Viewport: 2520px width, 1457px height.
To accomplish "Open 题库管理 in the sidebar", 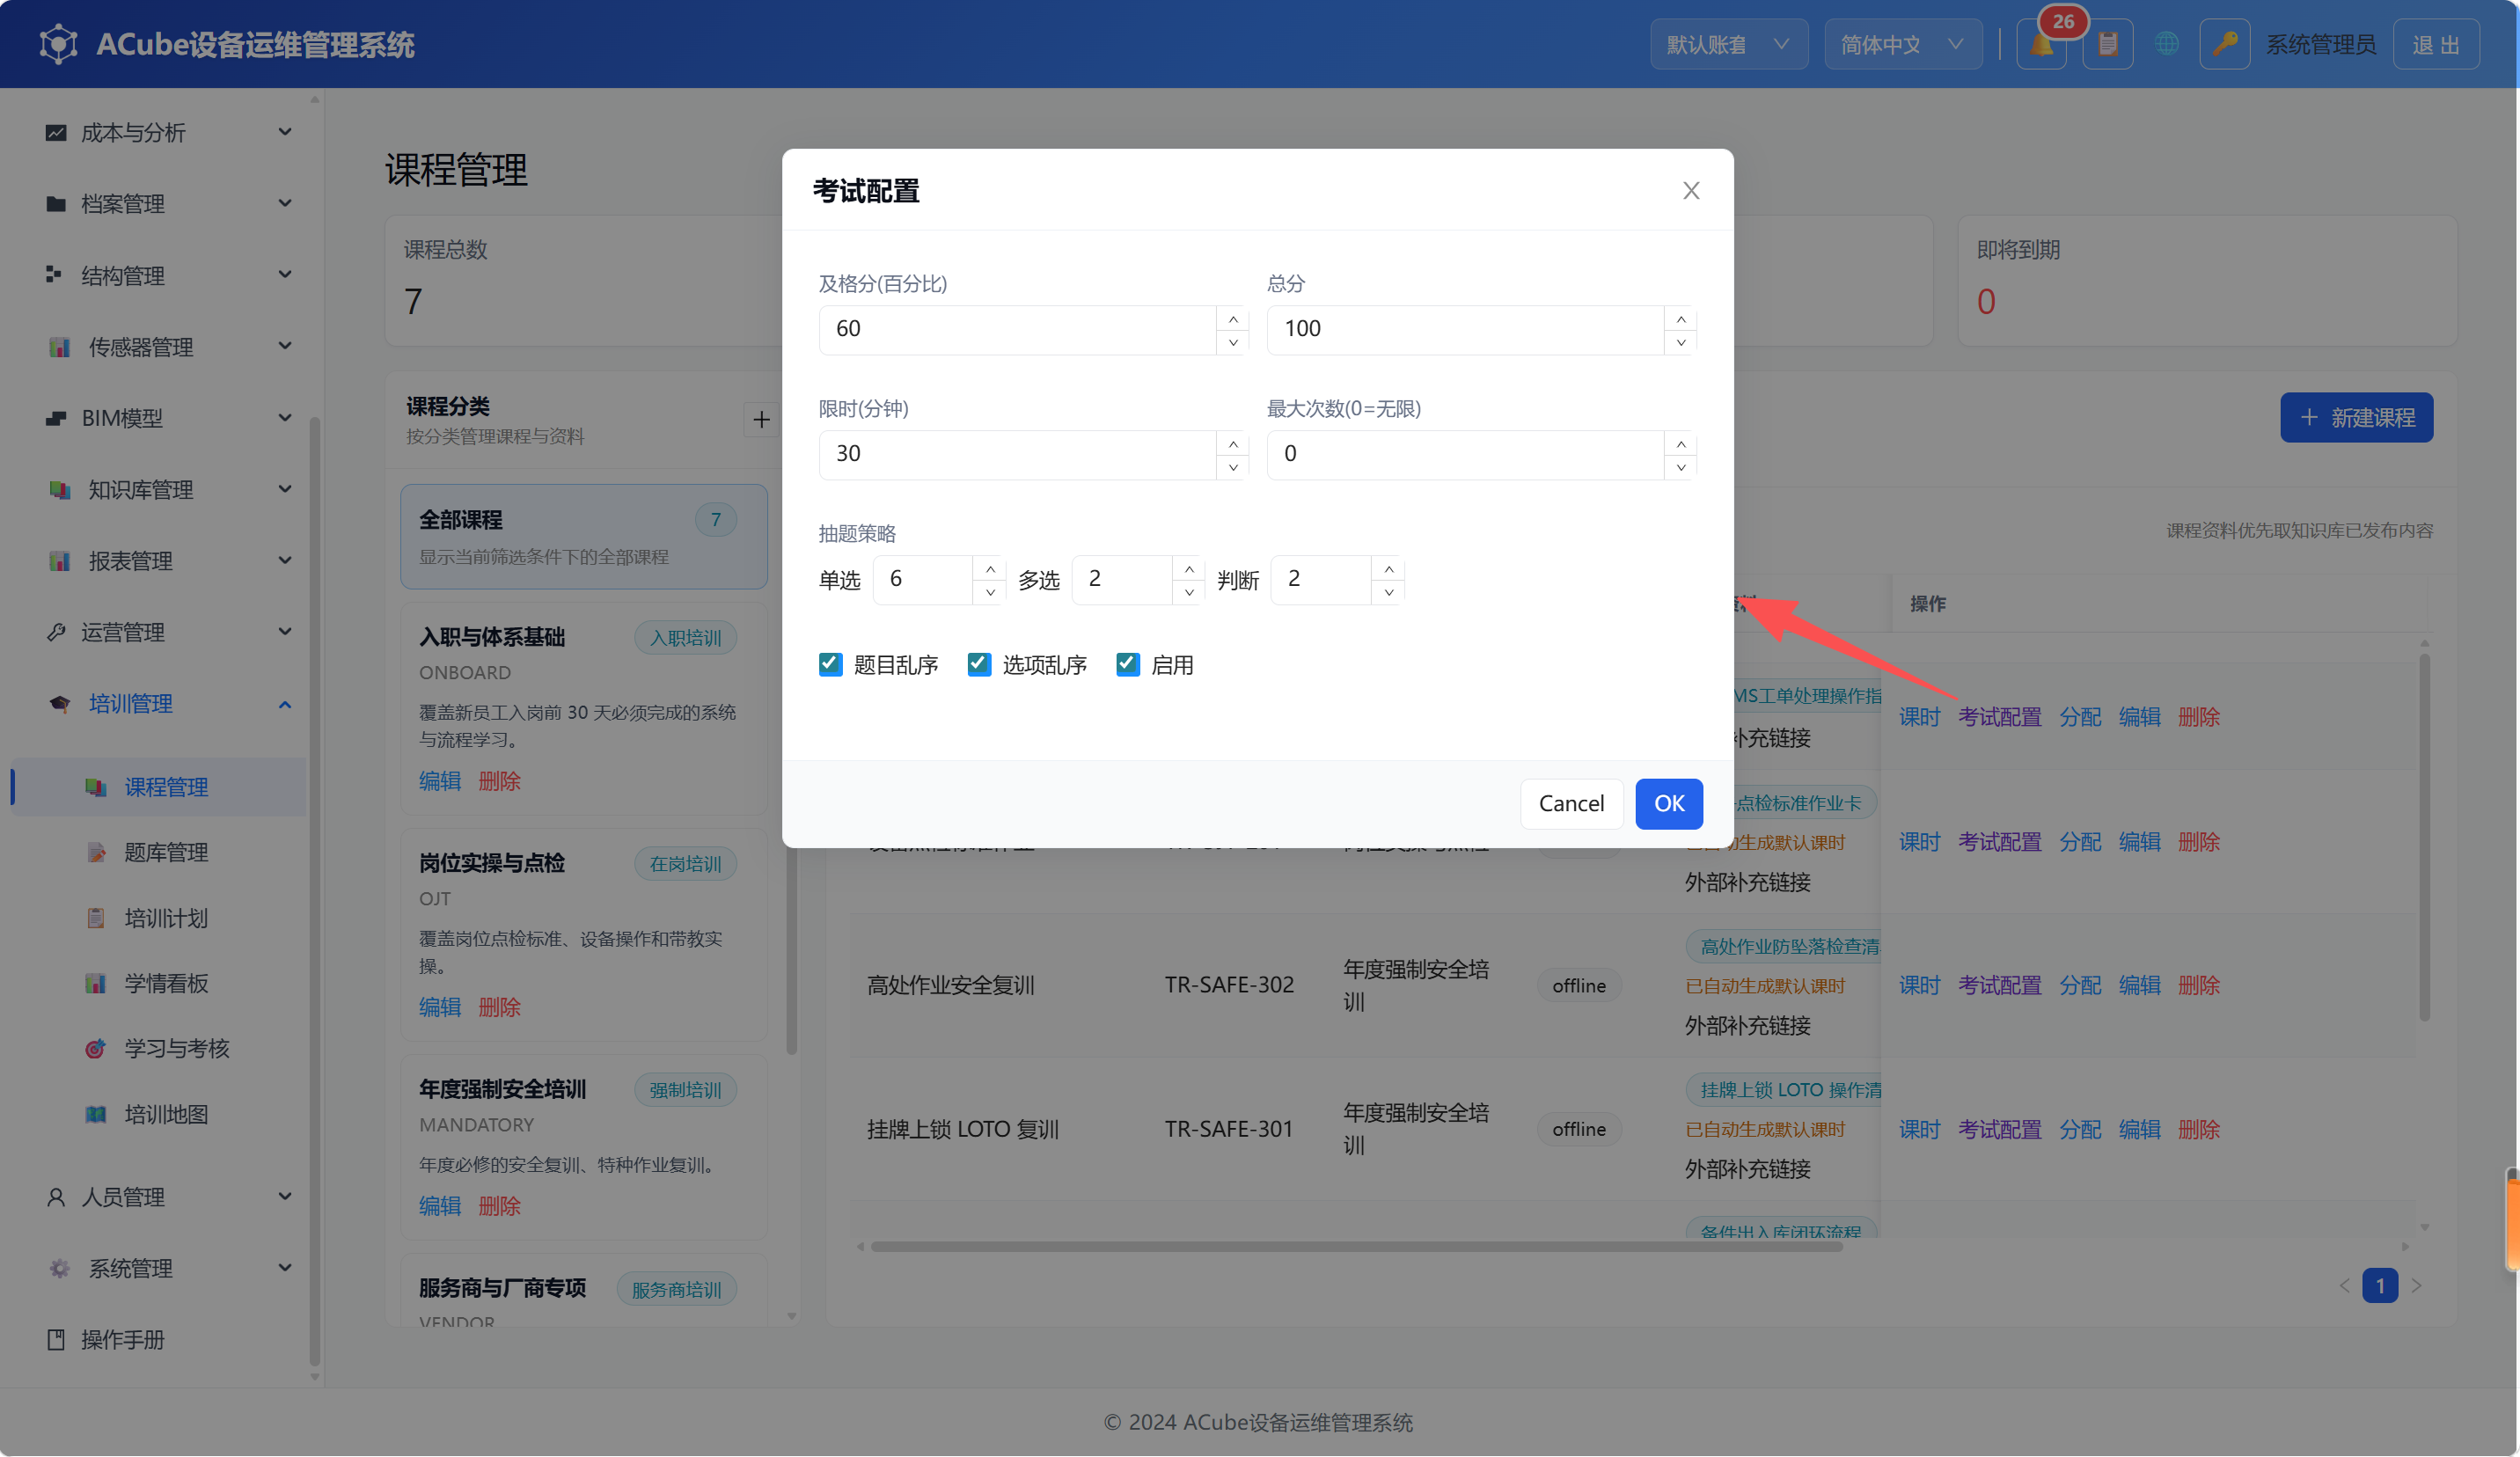I will click(166, 852).
